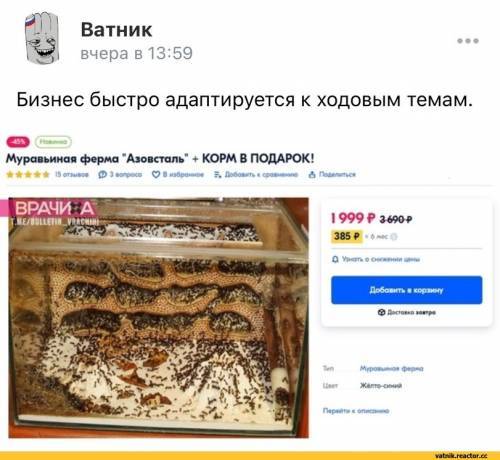This screenshot has width=500, height=460.
Task: Click the heart icon for В избранное
Action: 156,174
